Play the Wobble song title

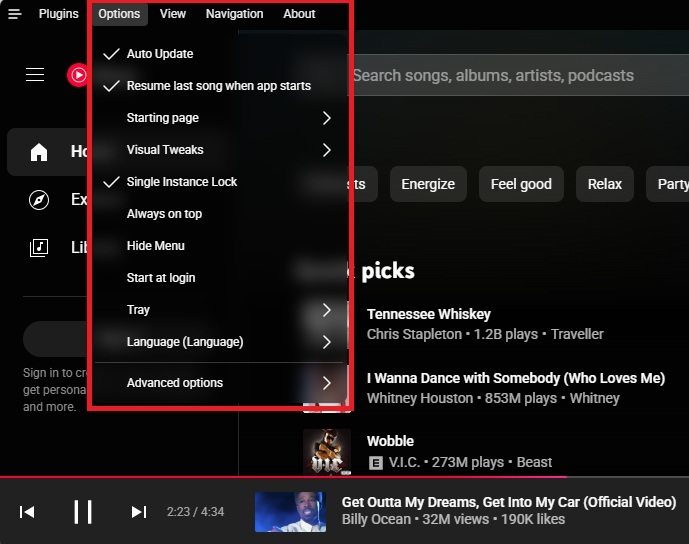(390, 441)
